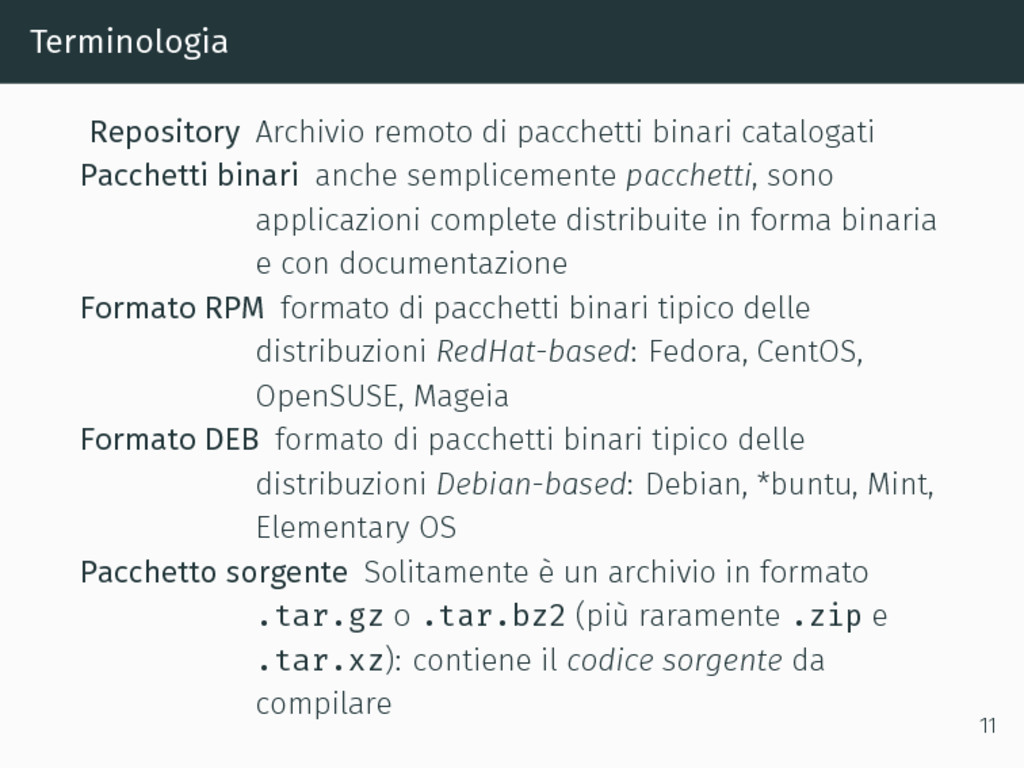1024x768 pixels.
Task: Click the word compilare
Action: coord(324,705)
